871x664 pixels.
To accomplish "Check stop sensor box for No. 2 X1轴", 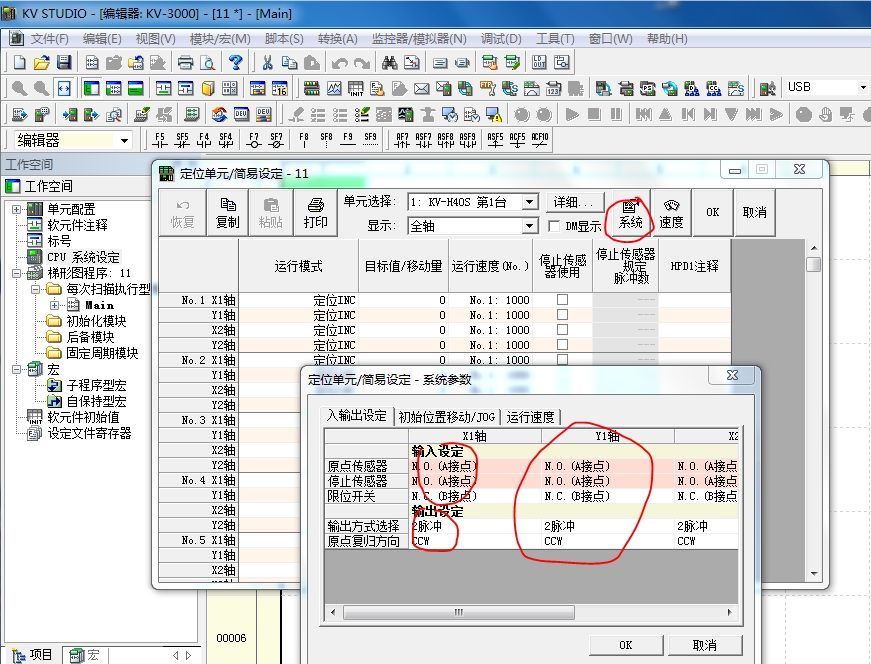I will [x=563, y=360].
